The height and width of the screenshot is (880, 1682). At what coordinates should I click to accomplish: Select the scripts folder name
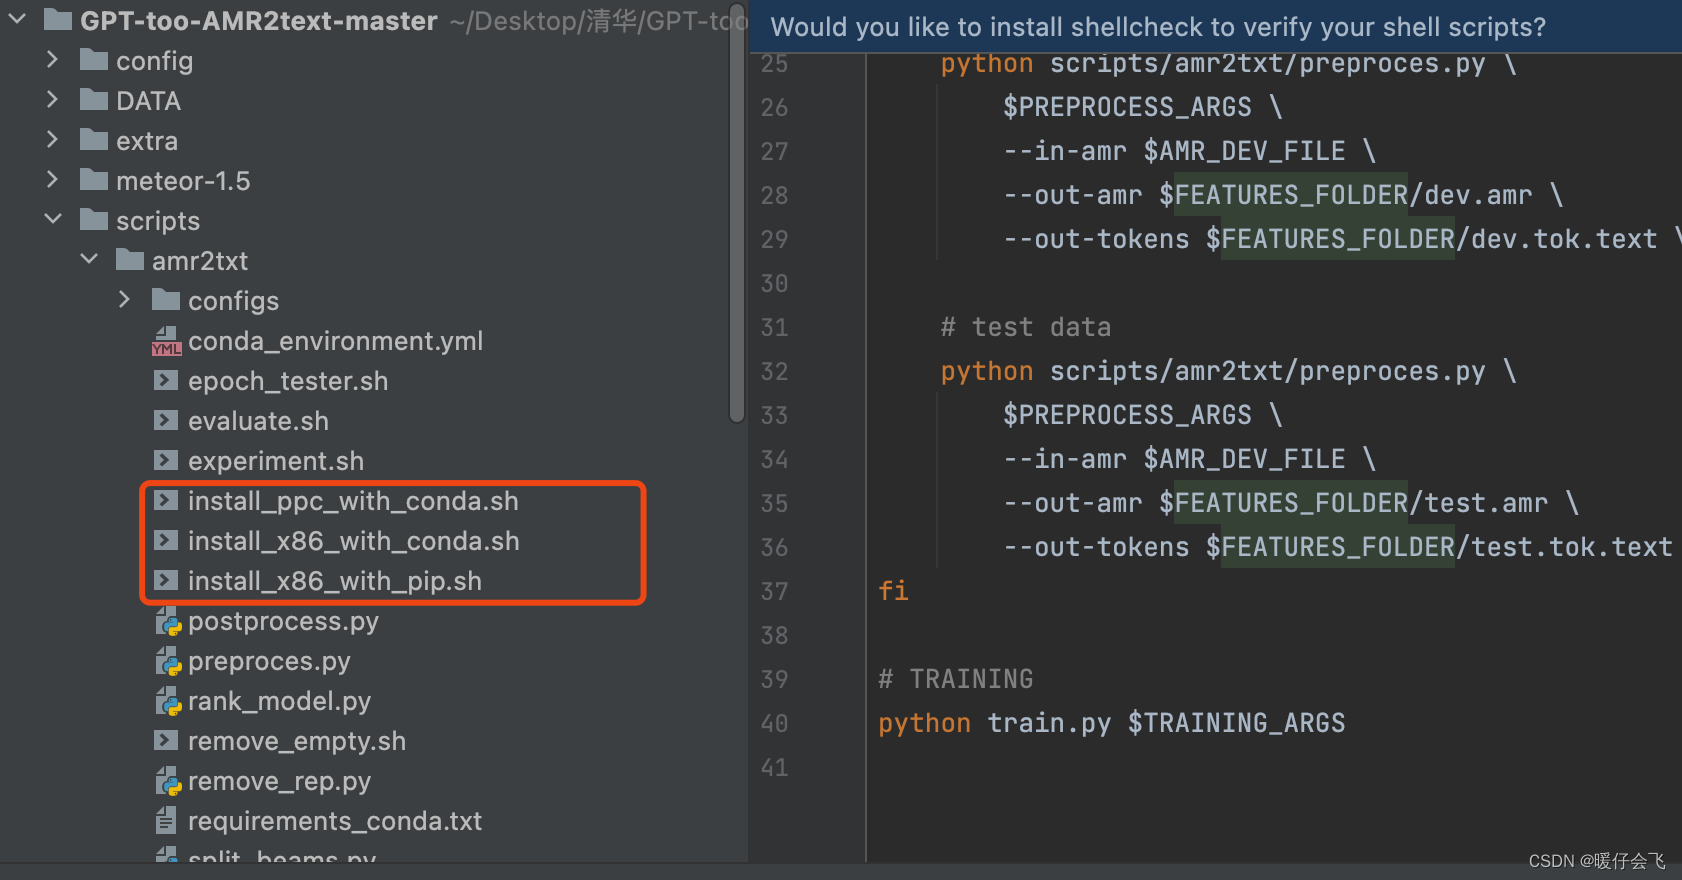point(158,221)
